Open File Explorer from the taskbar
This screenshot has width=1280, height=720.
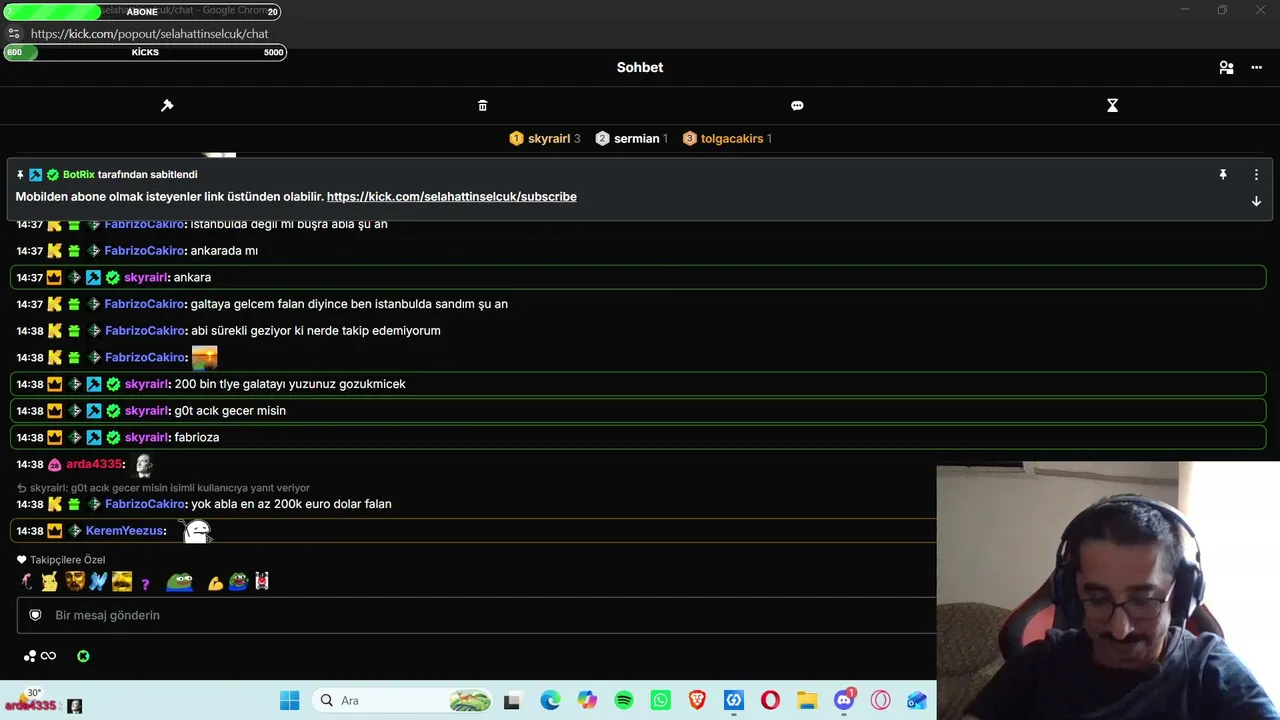(807, 701)
